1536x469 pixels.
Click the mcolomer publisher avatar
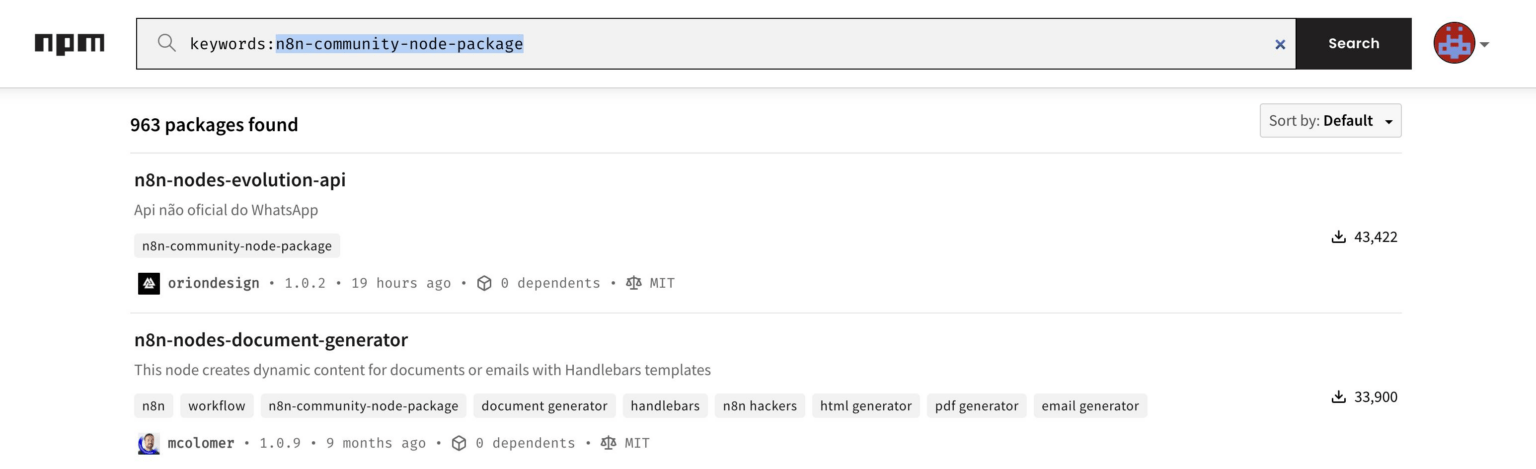pos(149,443)
